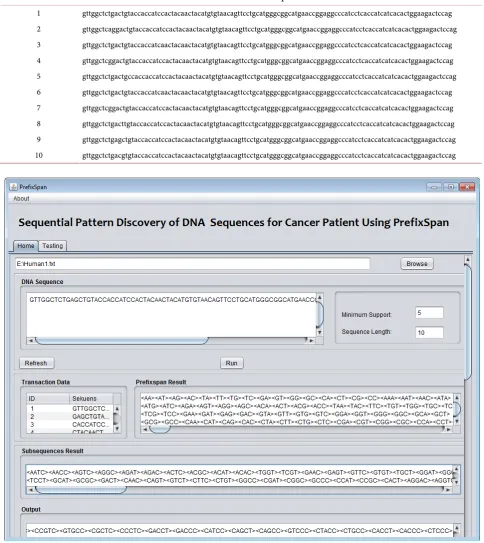Screen dimensions: 484x543
Task: Click Subsequences Result scroll right arrow
Action: point(449,490)
